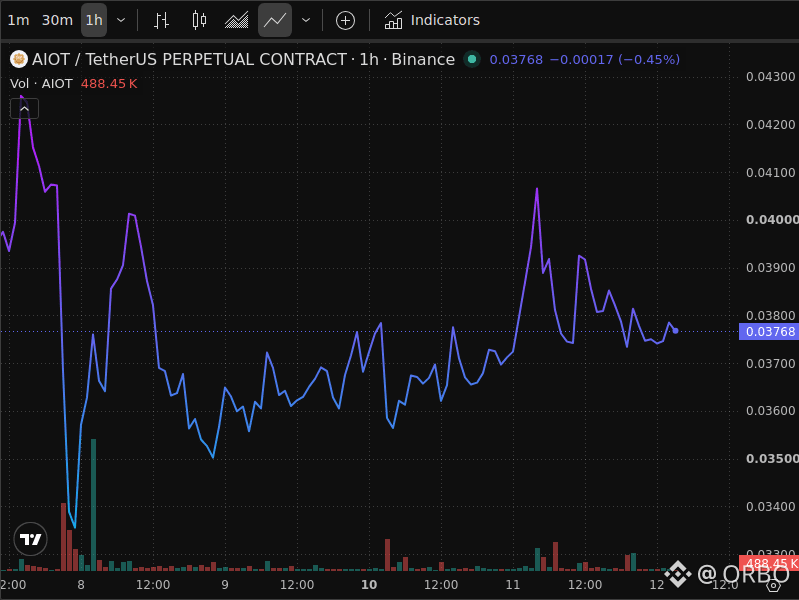
Task: Switch to the 30m timeframe
Action: pos(57,20)
